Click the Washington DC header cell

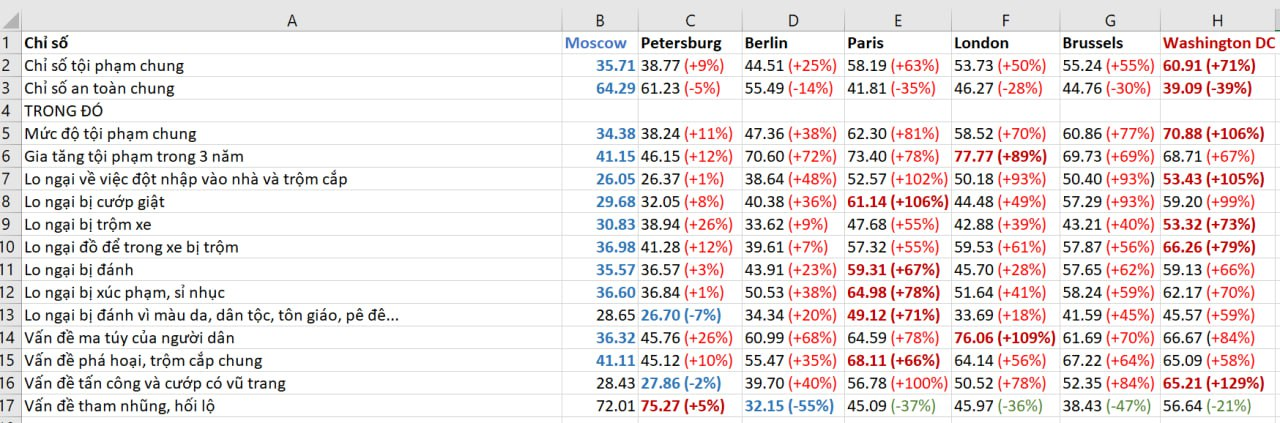coord(1219,43)
